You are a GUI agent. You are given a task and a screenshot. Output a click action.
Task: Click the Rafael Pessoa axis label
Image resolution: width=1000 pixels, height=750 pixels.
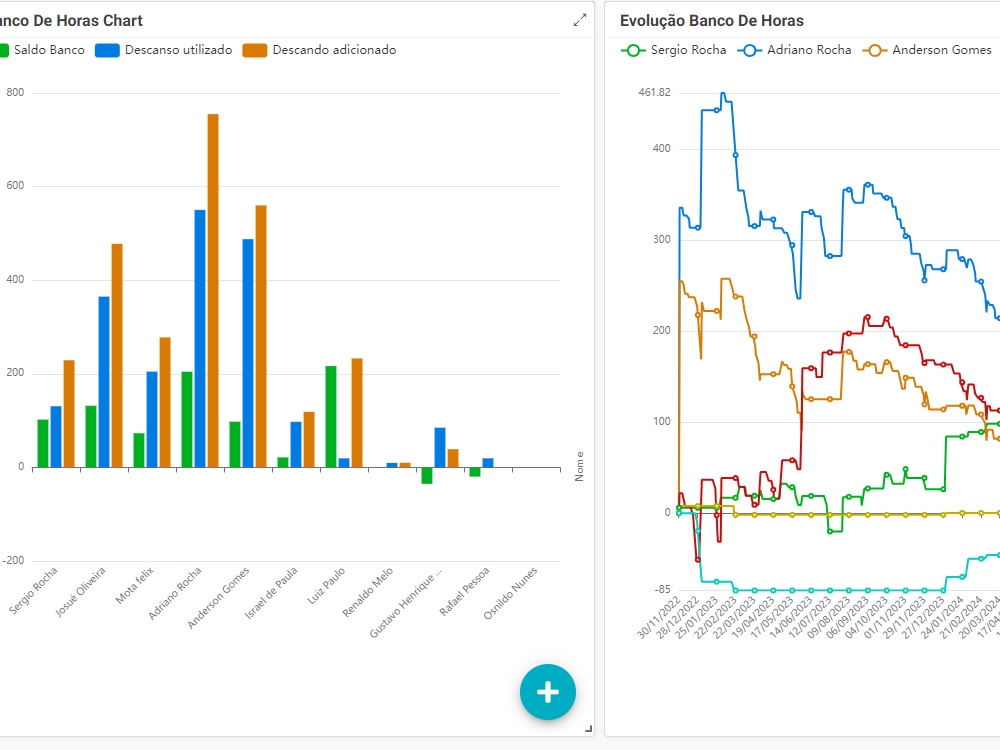[465, 591]
